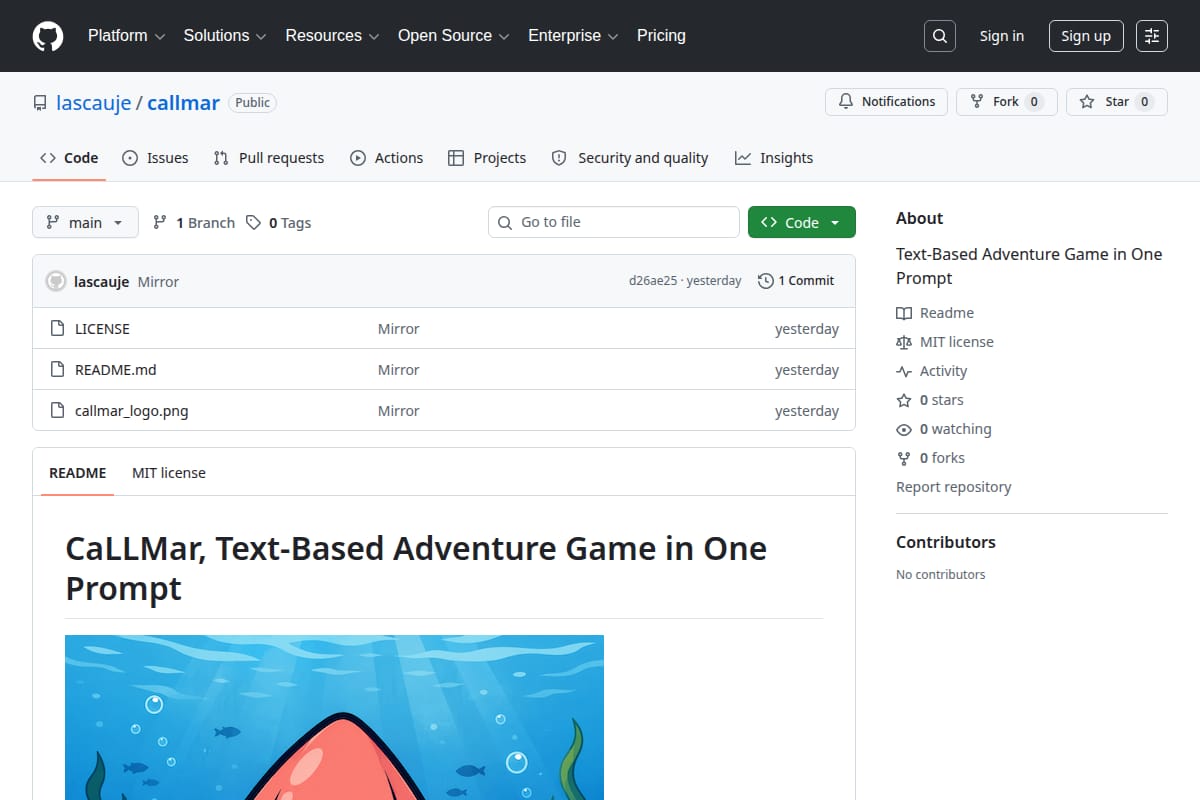Viewport: 1200px width, 800px height.
Task: Open the 1 Commit history link
Action: 796,281
